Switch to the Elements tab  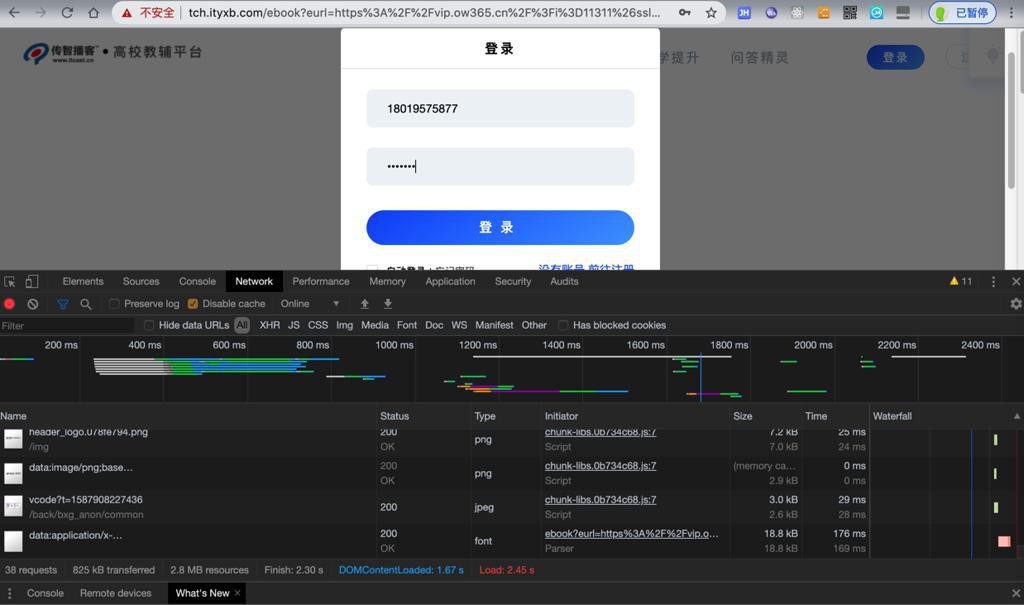(83, 282)
